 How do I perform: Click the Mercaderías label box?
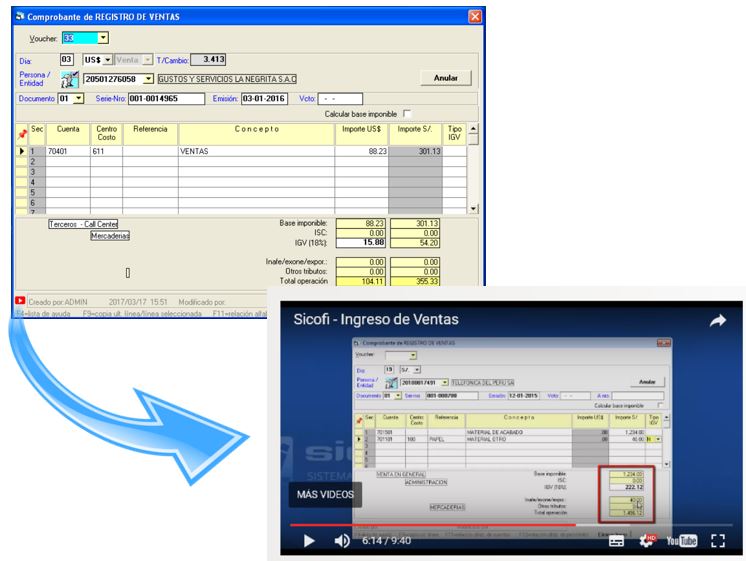[x=110, y=236]
